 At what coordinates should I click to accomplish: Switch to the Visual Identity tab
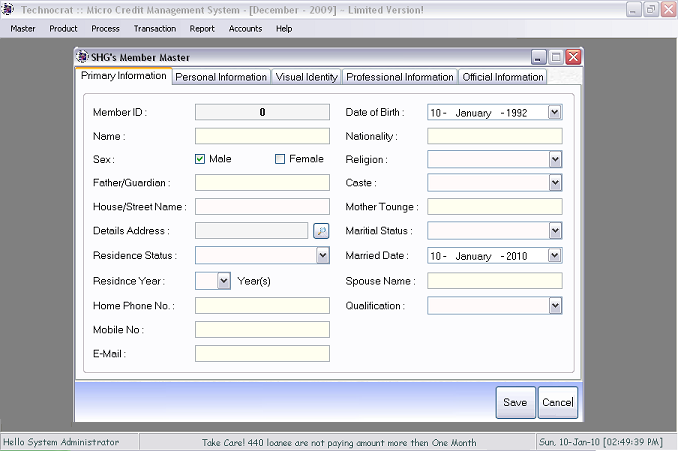307,77
